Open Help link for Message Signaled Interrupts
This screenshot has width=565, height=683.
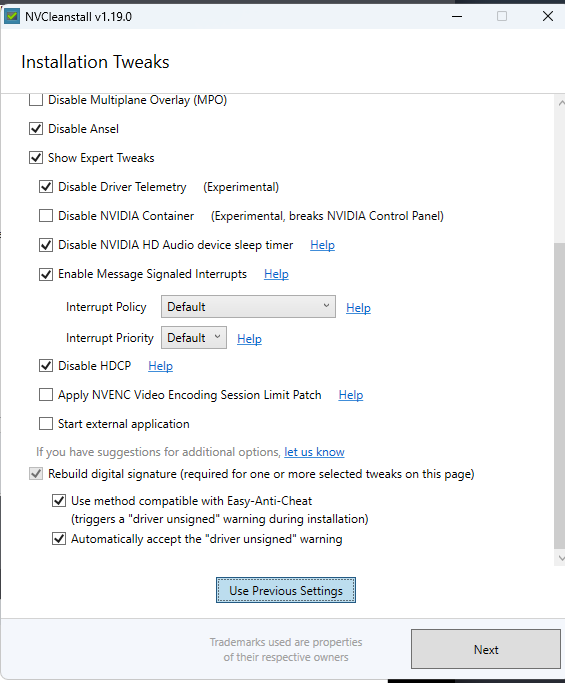pyautogui.click(x=276, y=274)
